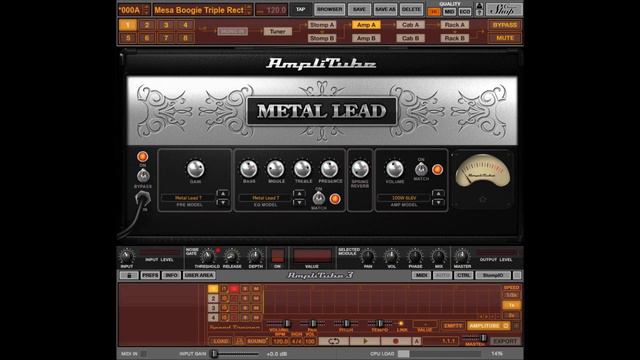Click the selected module MIX knob
The height and width of the screenshot is (360, 640).
click(439, 257)
